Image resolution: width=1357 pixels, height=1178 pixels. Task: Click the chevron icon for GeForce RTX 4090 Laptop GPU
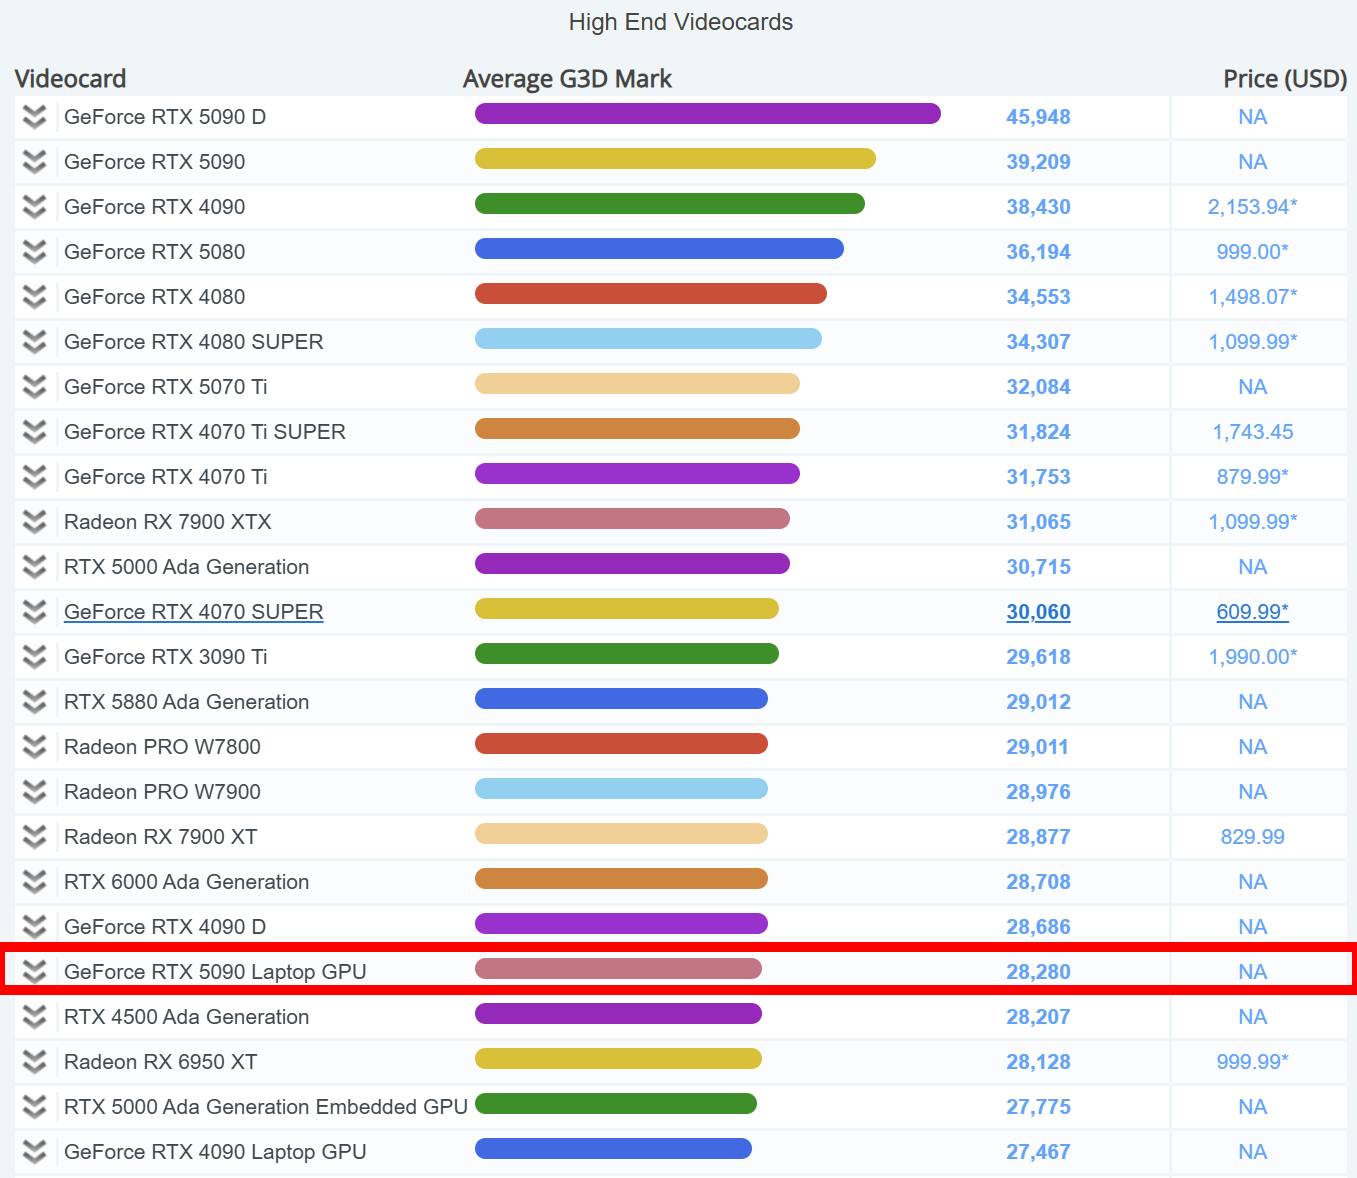coord(35,1152)
